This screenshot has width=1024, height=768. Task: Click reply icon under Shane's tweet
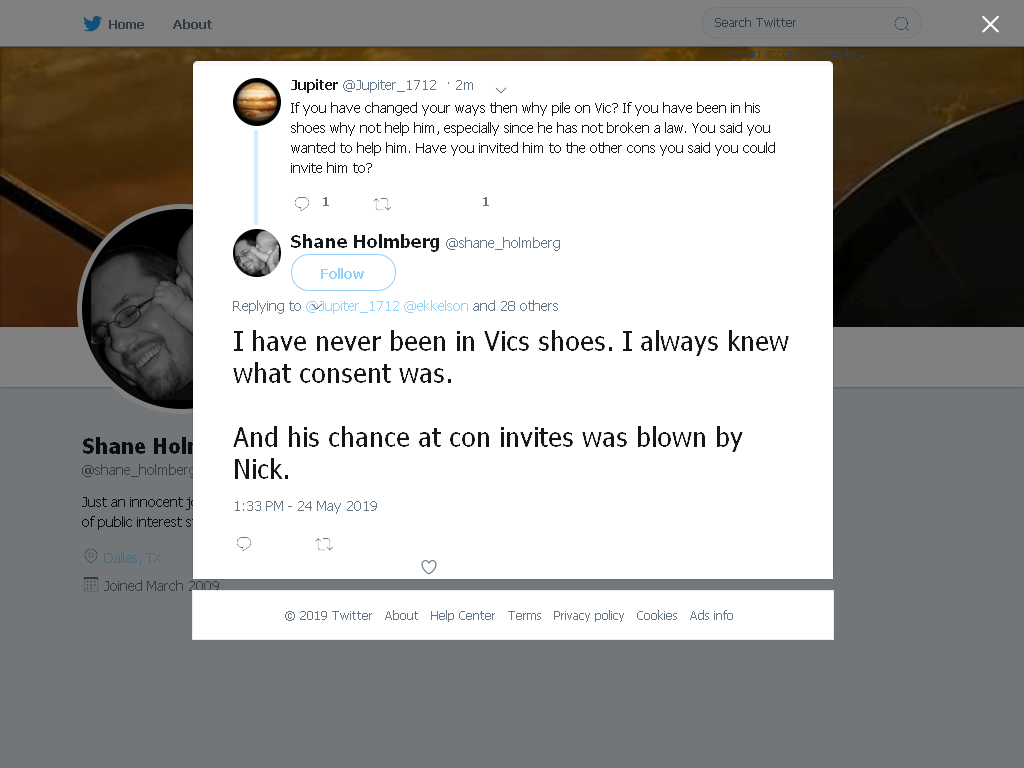pos(244,543)
